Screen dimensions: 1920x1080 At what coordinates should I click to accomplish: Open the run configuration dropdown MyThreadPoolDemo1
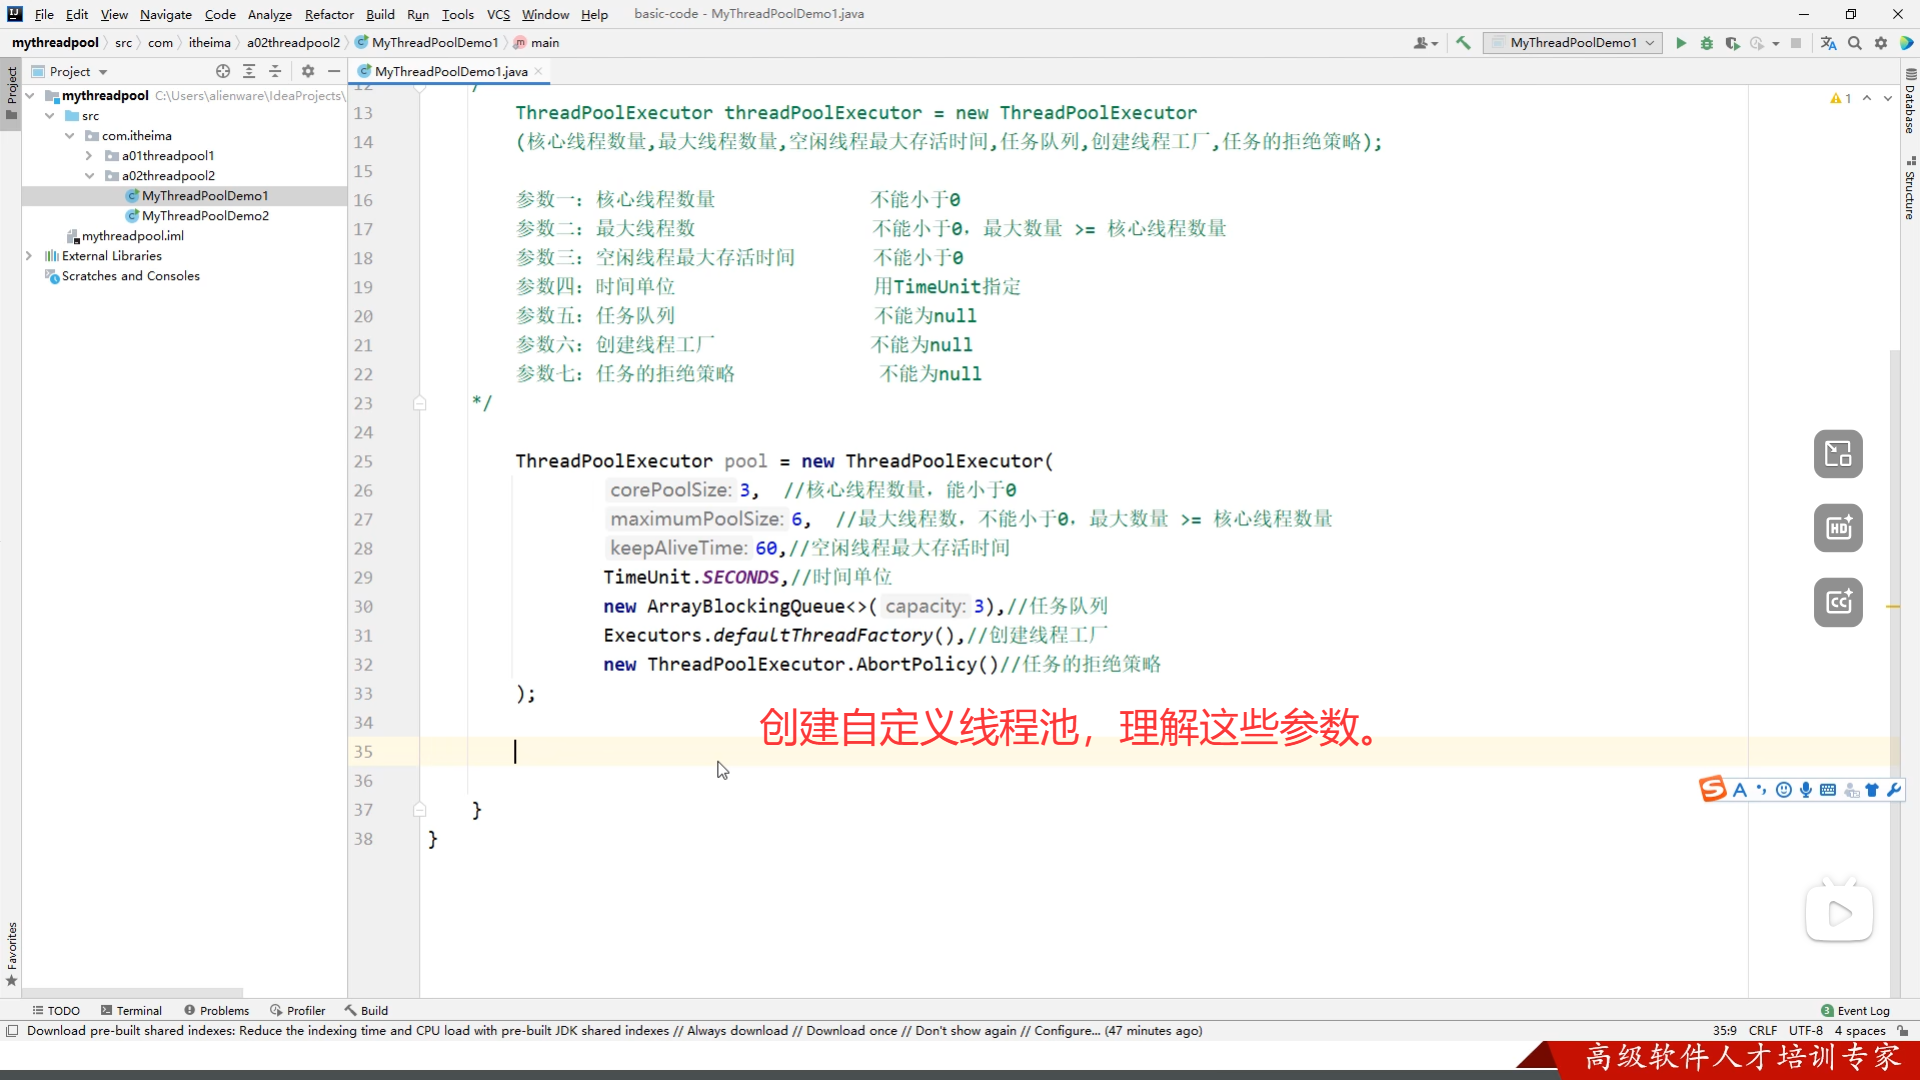pos(1573,43)
